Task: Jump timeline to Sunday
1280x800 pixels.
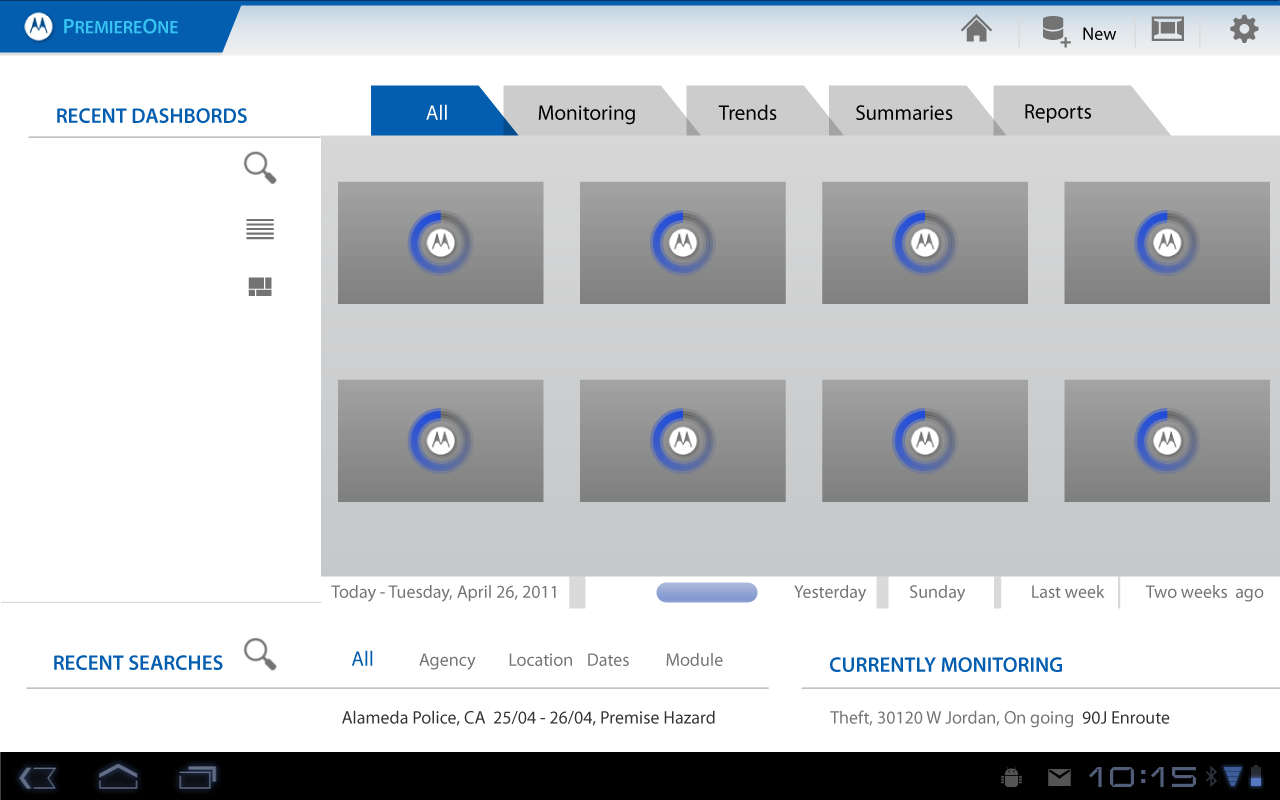Action: click(x=937, y=592)
